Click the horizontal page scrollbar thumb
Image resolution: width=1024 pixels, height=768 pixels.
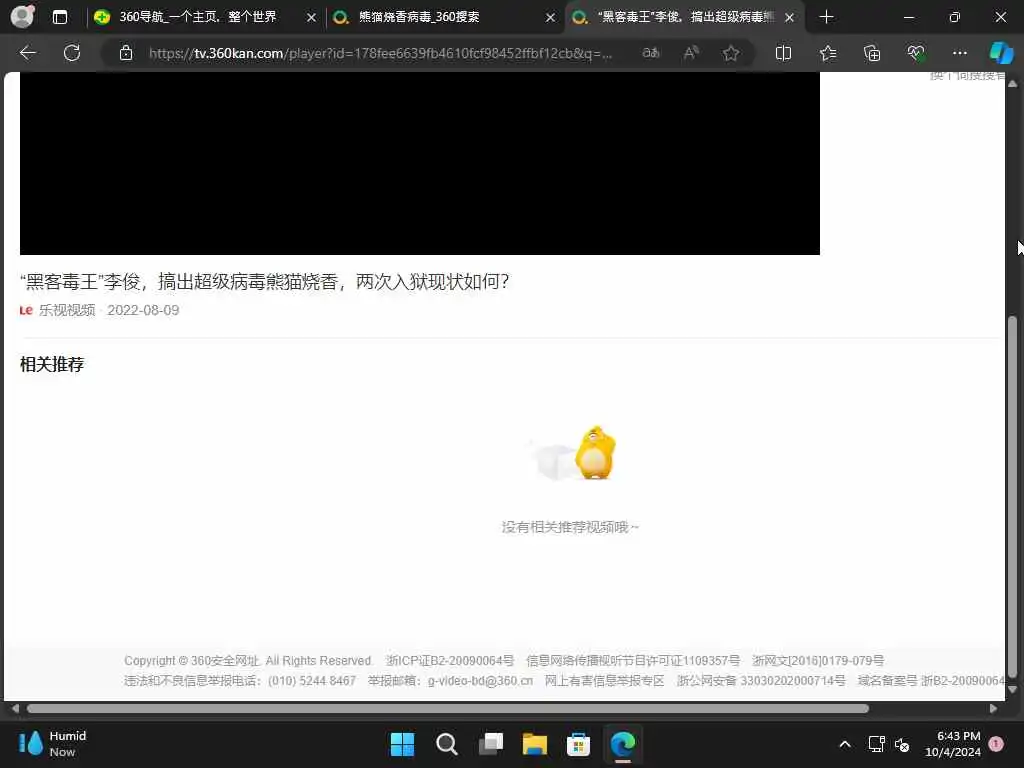[x=448, y=709]
